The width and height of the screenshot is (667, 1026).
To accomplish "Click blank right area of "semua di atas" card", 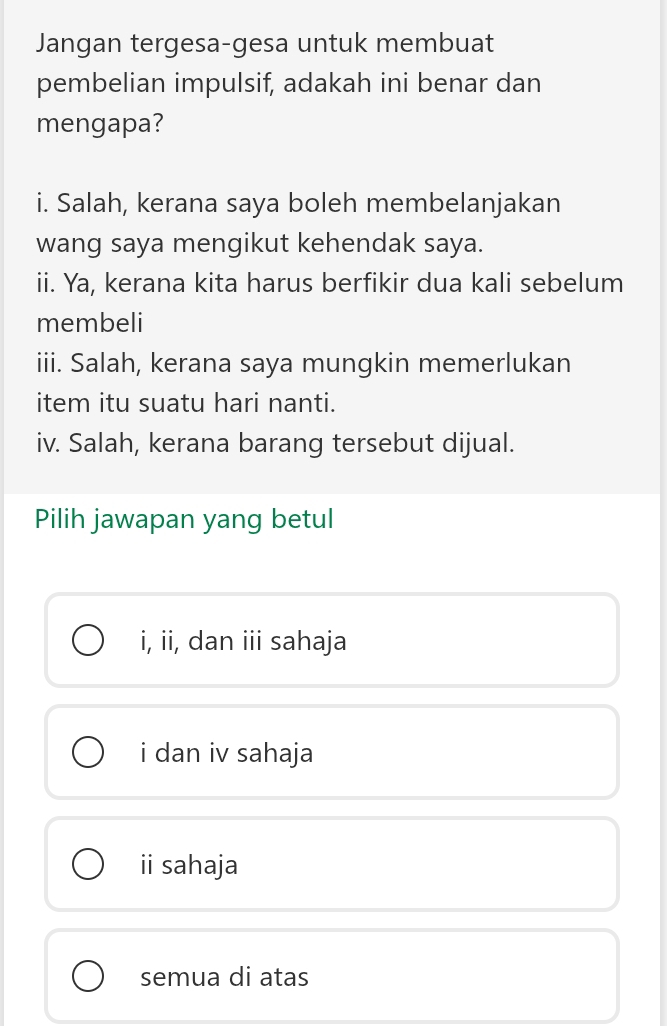I will (480, 977).
